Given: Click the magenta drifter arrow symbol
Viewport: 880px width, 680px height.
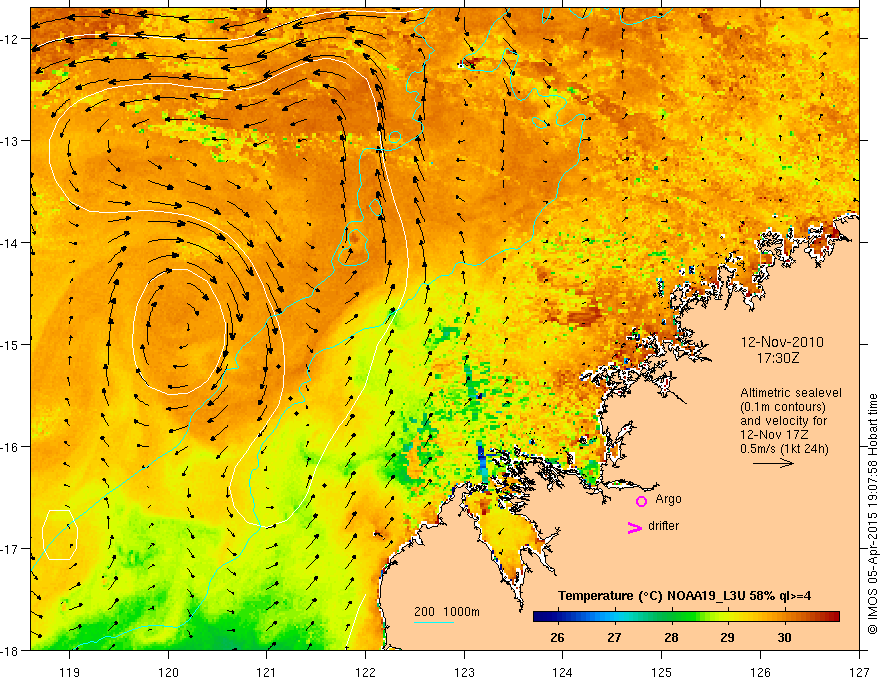Looking at the screenshot, I should [634, 527].
